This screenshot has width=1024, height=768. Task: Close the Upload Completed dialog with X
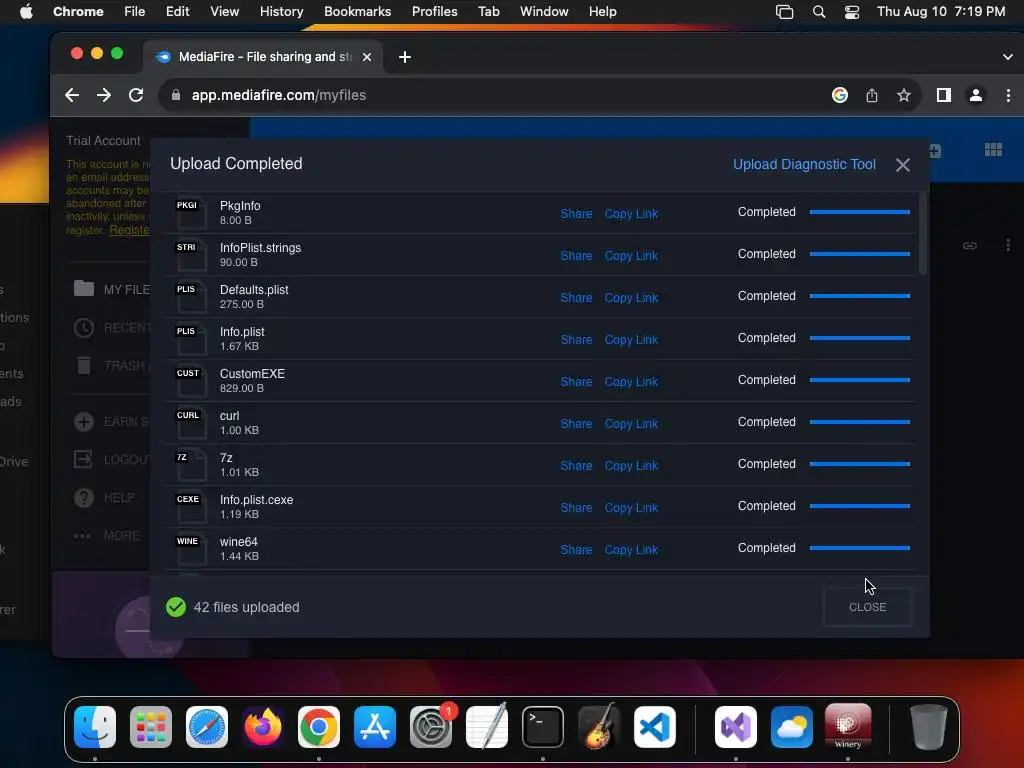903,165
